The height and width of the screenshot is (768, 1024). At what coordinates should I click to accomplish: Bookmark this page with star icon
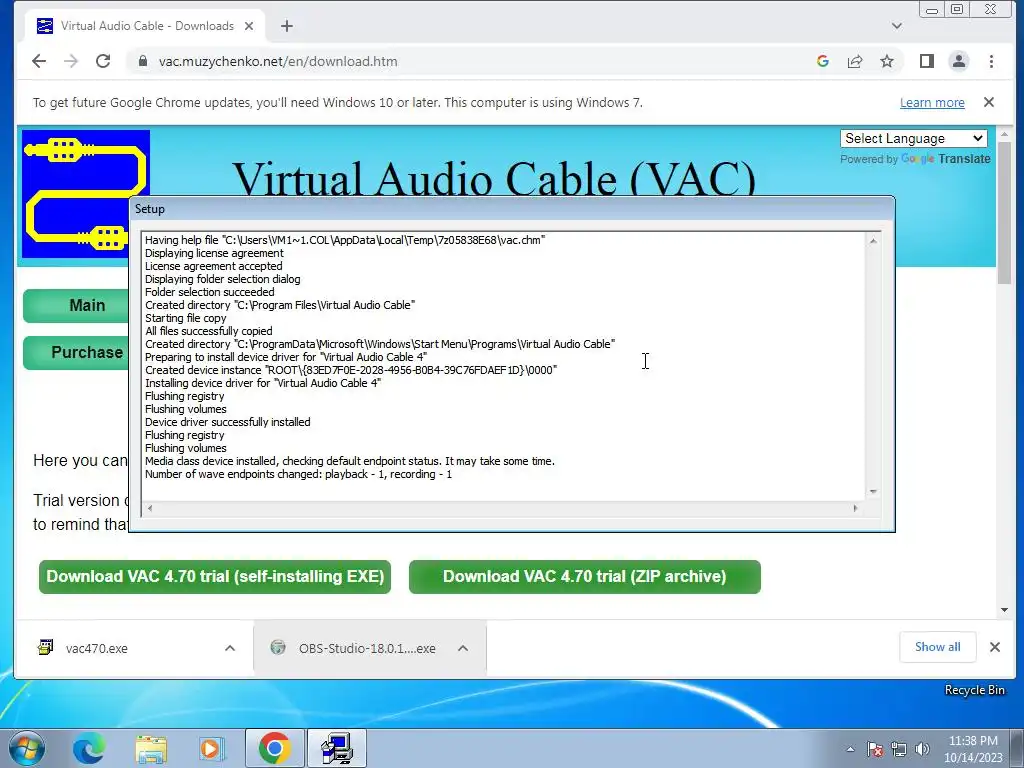pyautogui.click(x=887, y=61)
